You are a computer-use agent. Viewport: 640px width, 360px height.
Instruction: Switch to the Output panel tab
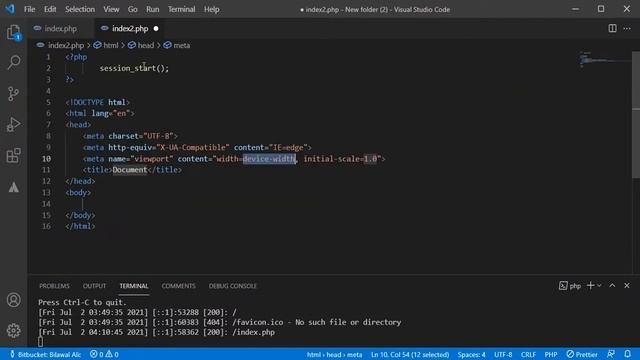coord(94,286)
